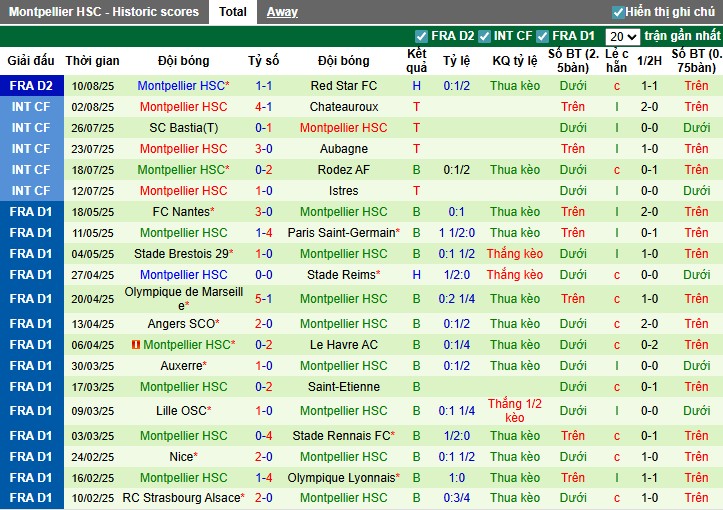Open Red Star FC team link
This screenshot has height=510, width=723.
(343, 86)
